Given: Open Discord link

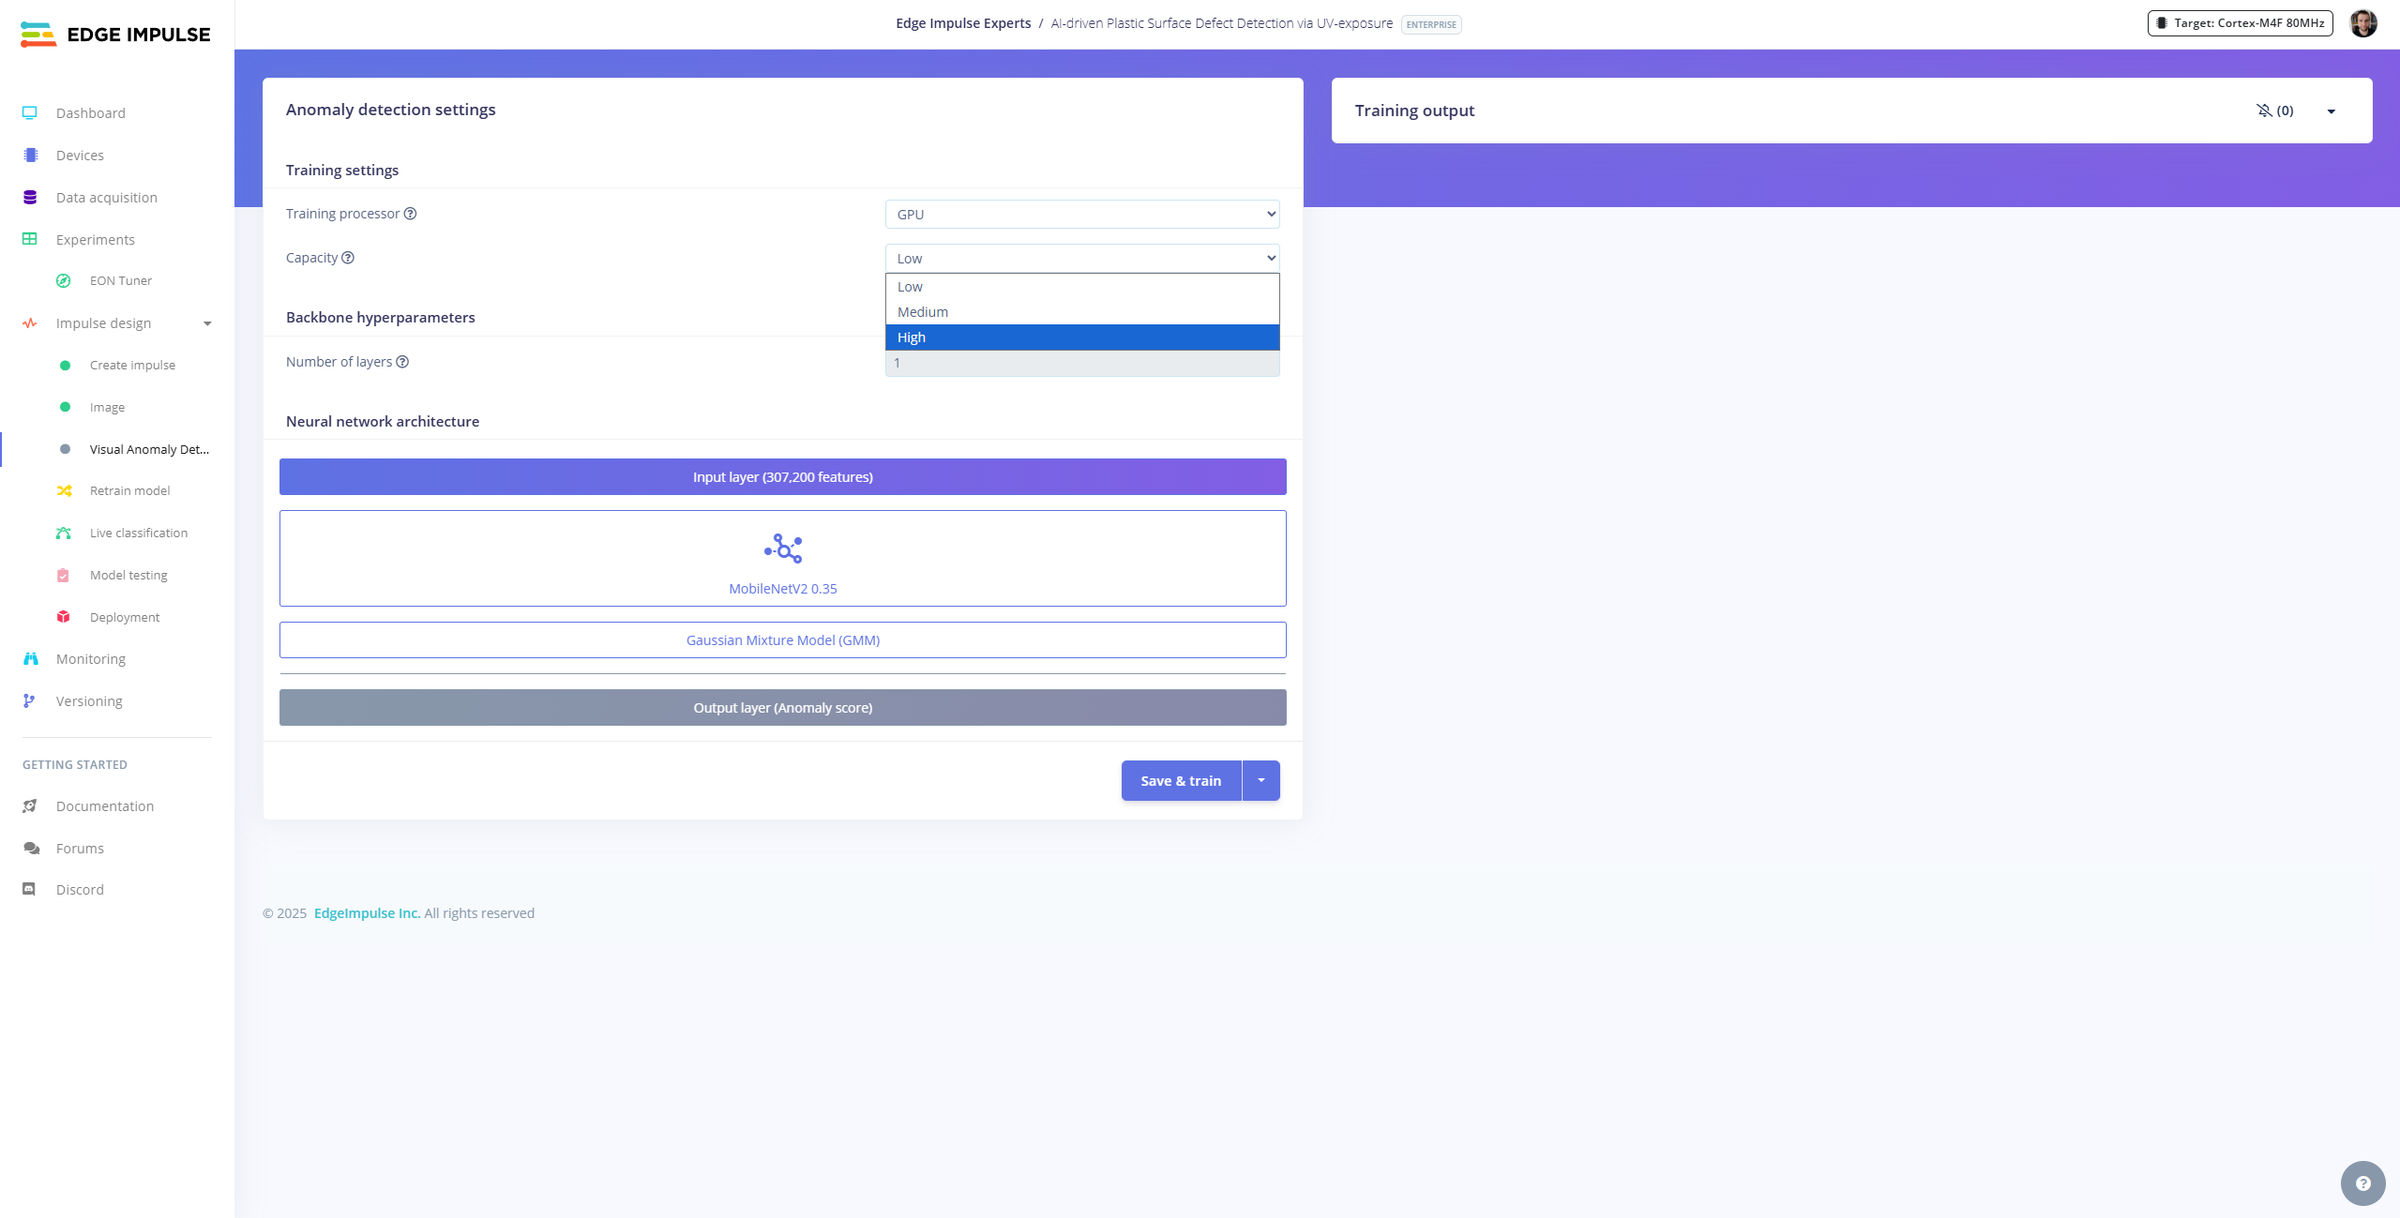Looking at the screenshot, I should pos(80,889).
